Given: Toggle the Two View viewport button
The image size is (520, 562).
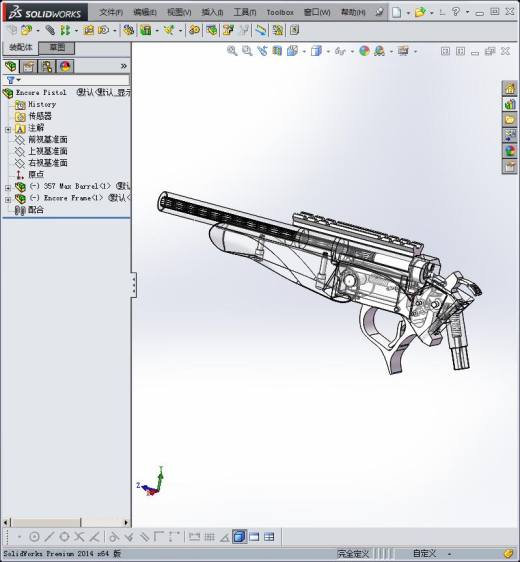Looking at the screenshot, I should (x=254, y=537).
